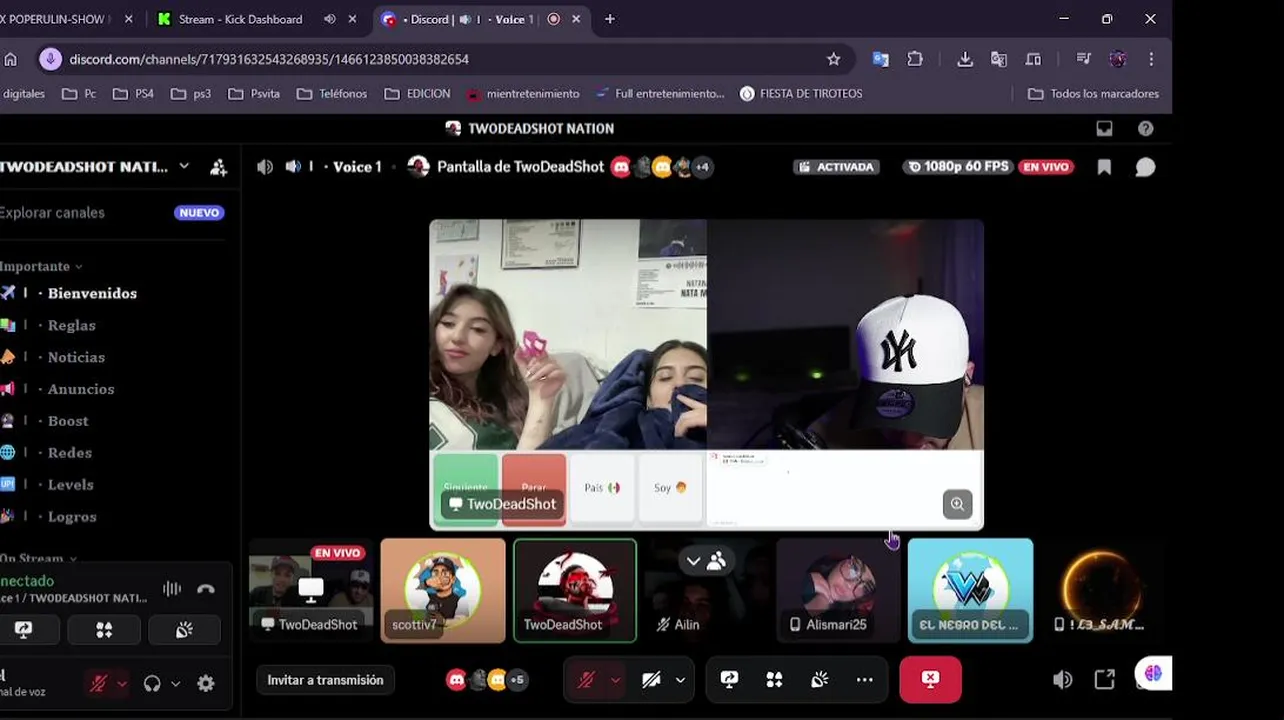Open 1080p 60 FPS stream quality
The width and height of the screenshot is (1284, 720).
click(x=958, y=167)
